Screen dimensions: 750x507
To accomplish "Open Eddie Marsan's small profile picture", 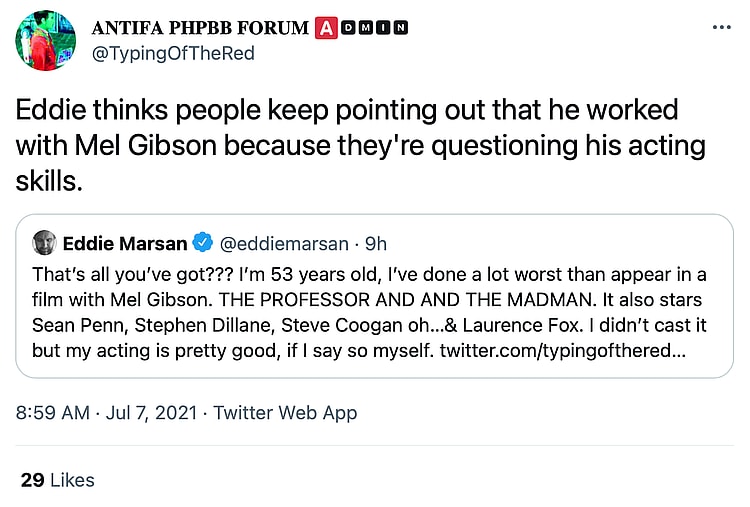I will pyautogui.click(x=44, y=243).
